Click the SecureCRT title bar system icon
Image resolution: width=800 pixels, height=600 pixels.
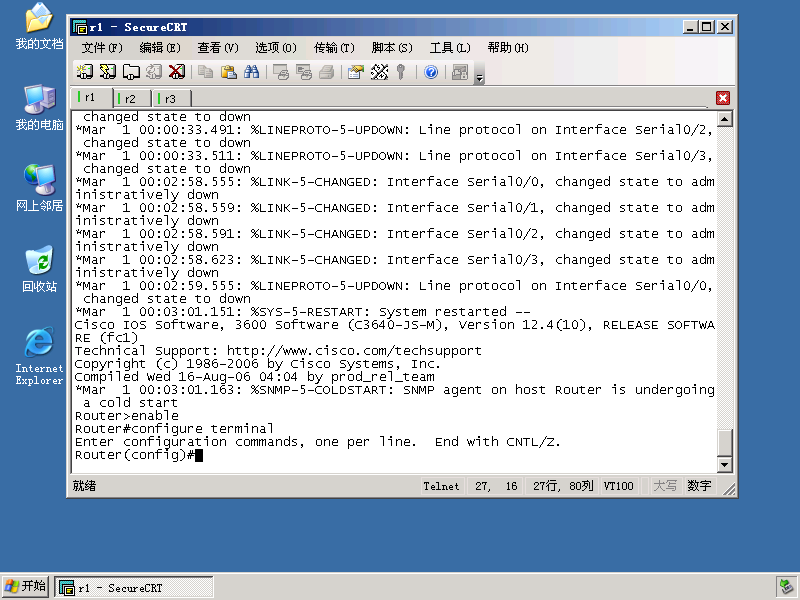(80, 27)
